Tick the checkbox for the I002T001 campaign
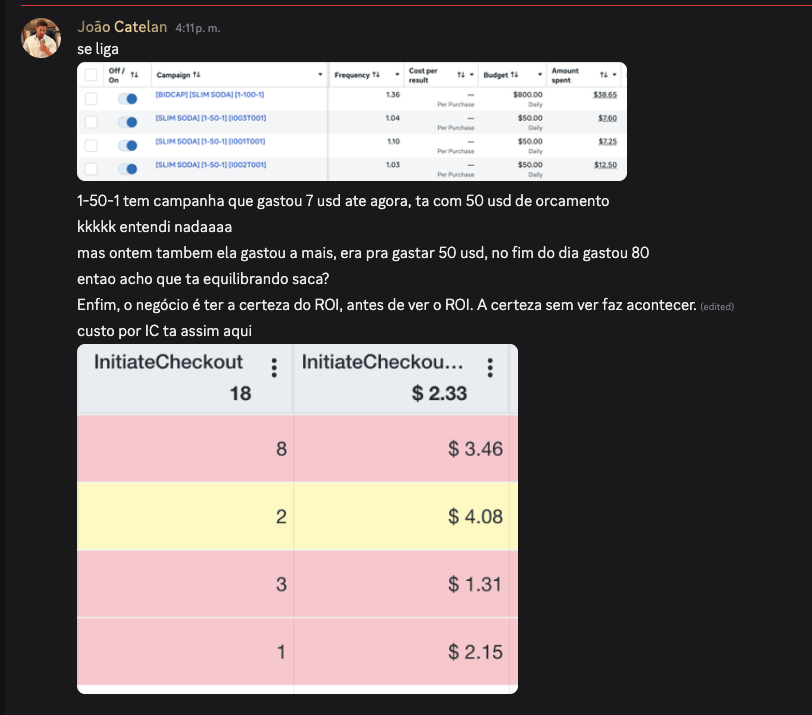 [91, 169]
